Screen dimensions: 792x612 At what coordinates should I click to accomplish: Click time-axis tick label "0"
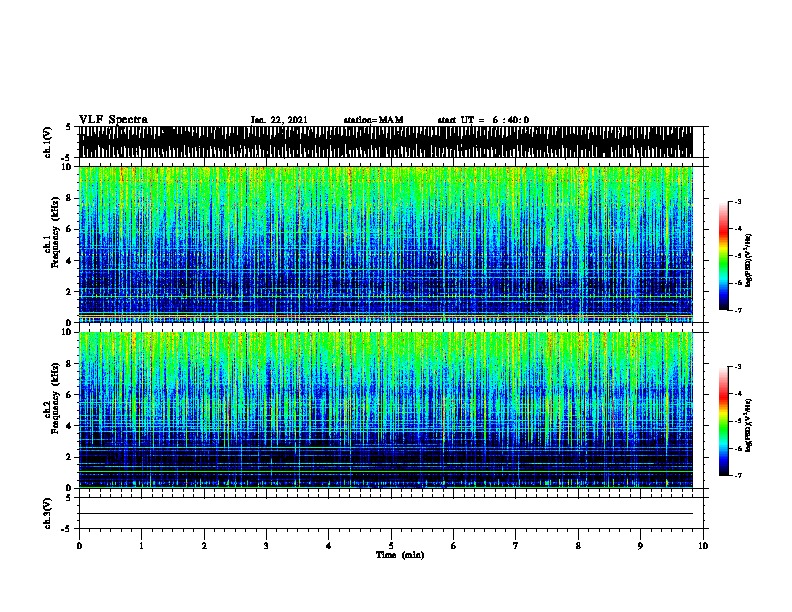pos(79,546)
